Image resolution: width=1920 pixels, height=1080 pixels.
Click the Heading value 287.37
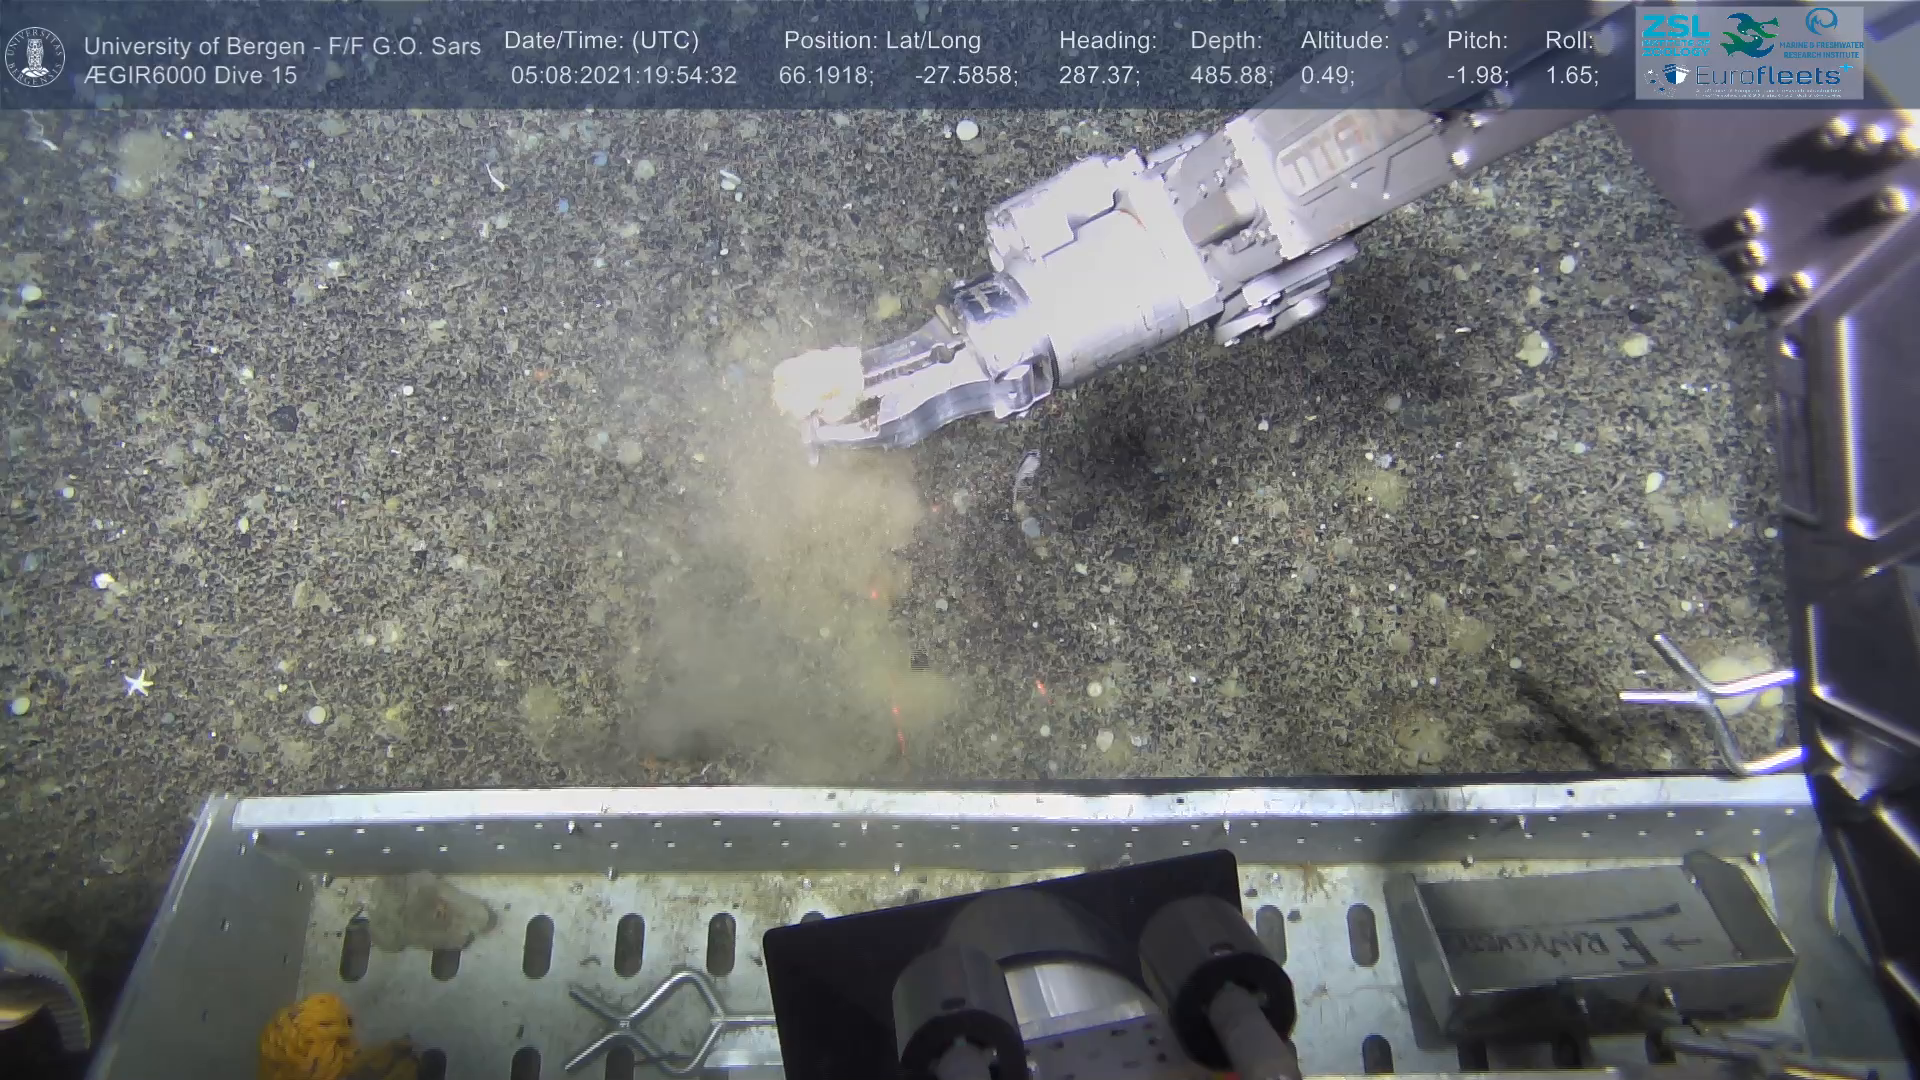point(1098,76)
